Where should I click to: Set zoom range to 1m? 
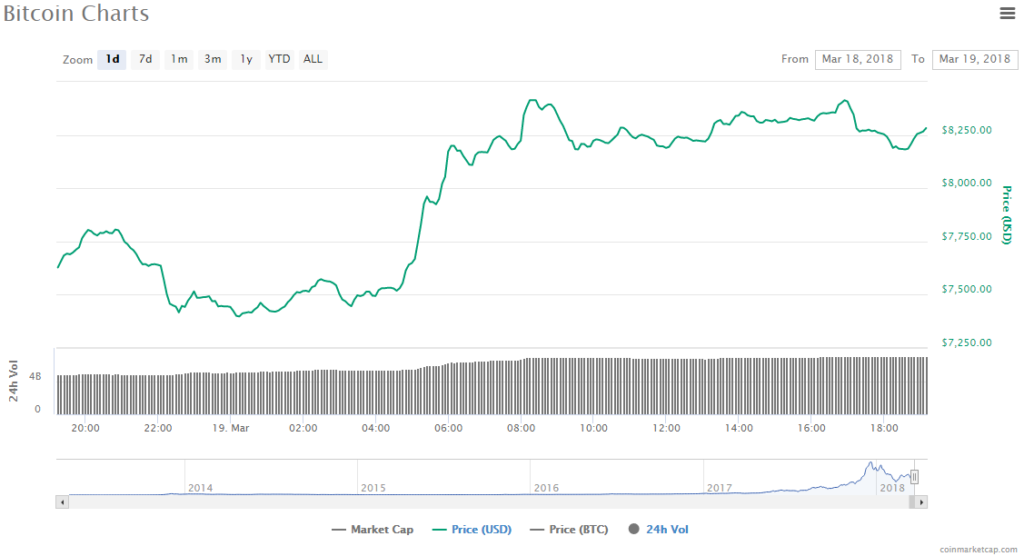pyautogui.click(x=179, y=59)
